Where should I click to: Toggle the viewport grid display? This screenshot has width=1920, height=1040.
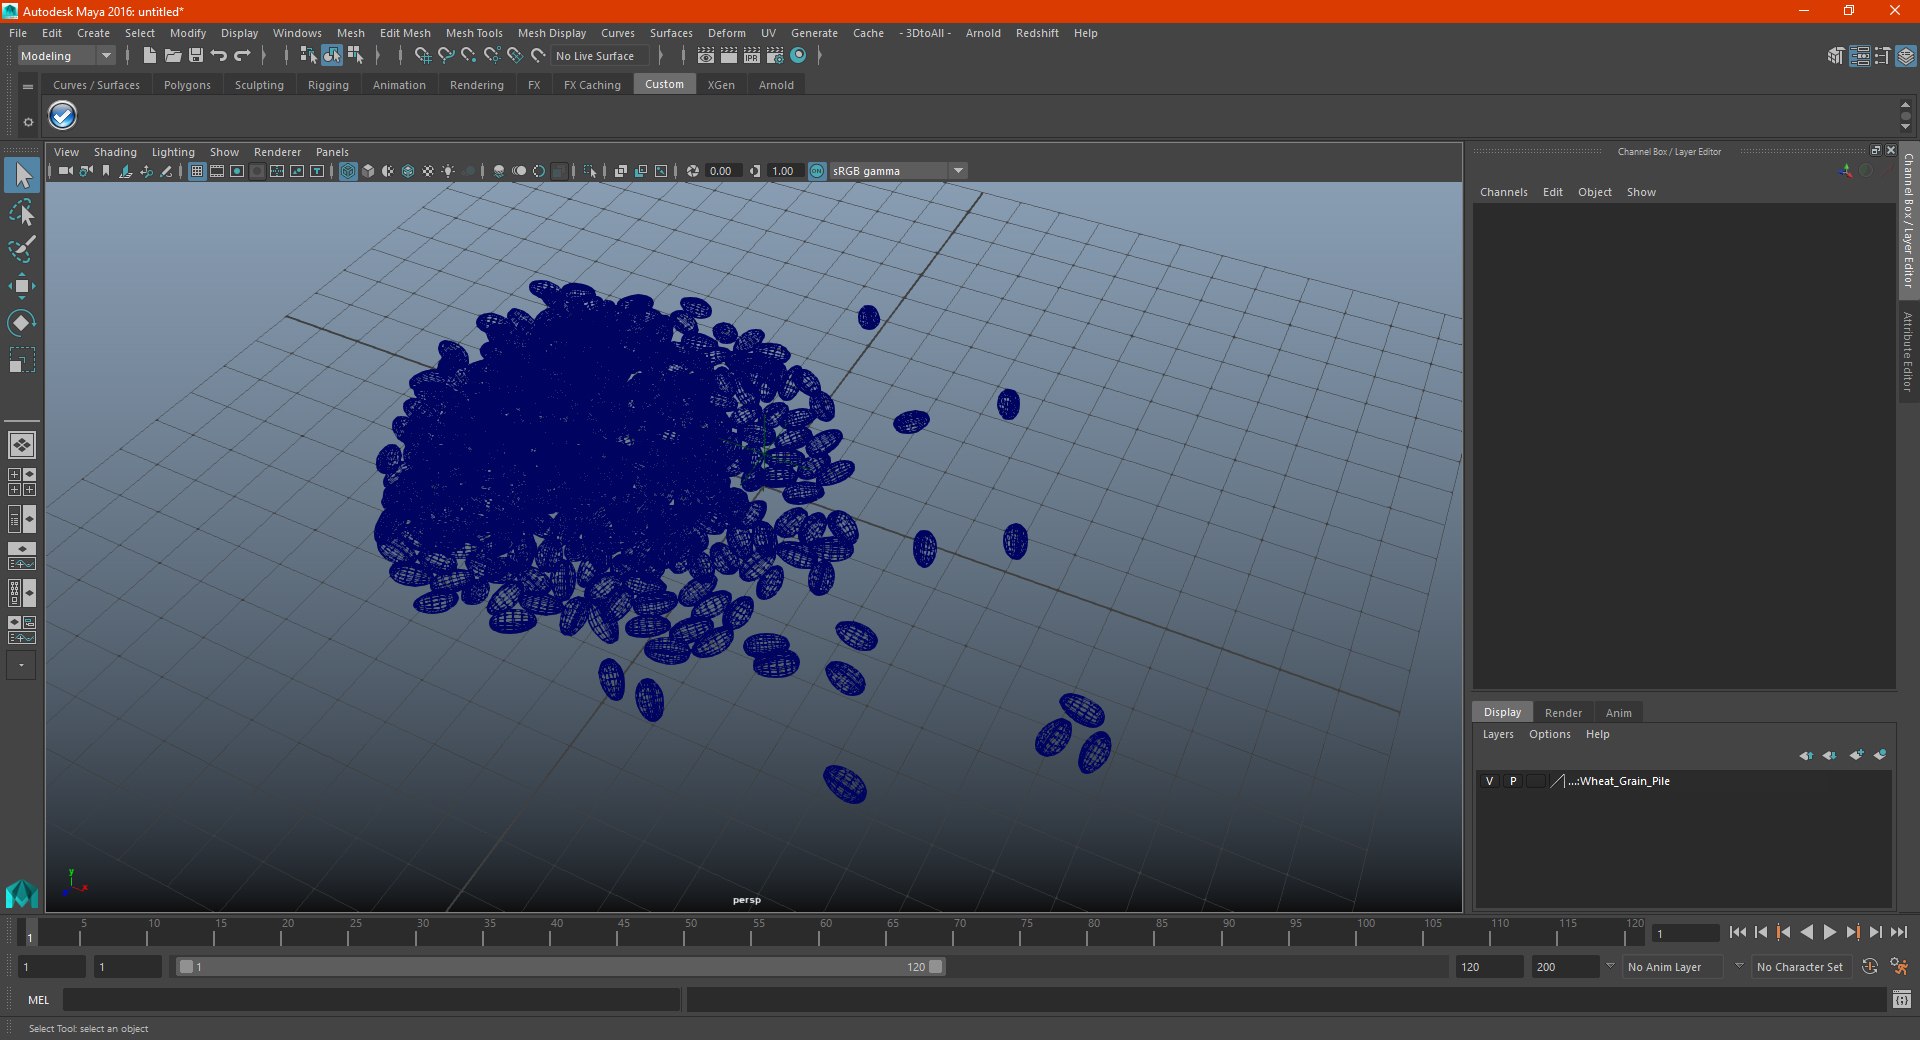click(x=197, y=171)
